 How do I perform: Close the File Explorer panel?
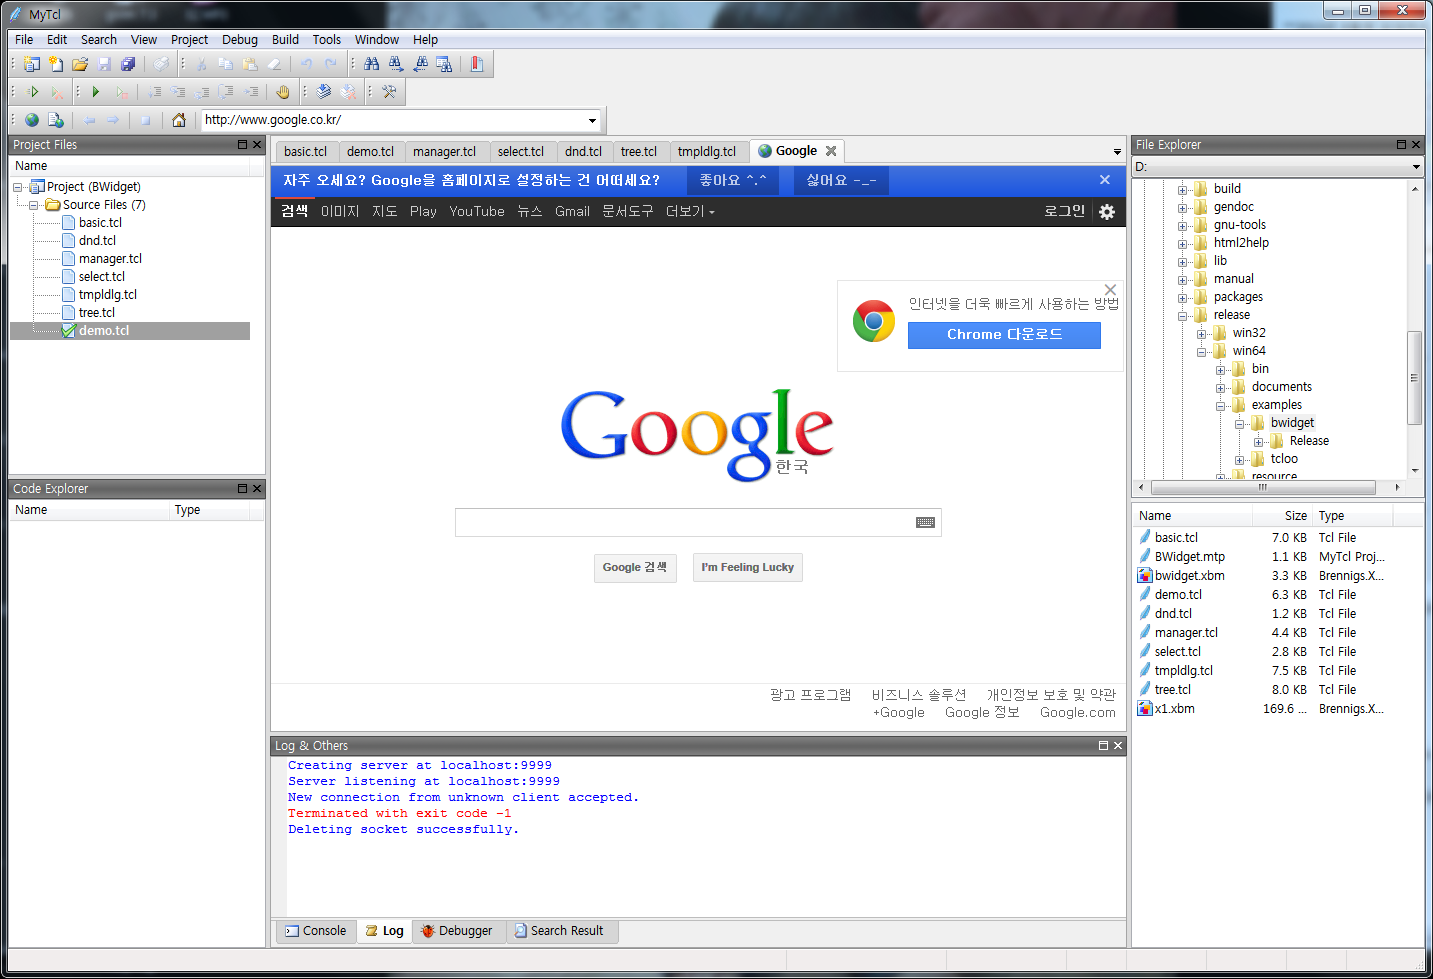1416,145
